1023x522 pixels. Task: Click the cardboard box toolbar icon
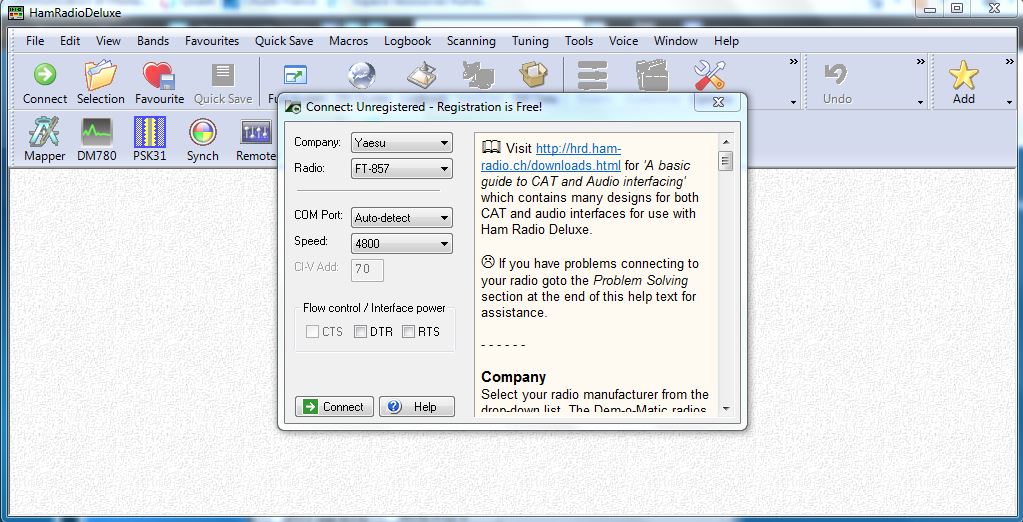(x=534, y=76)
